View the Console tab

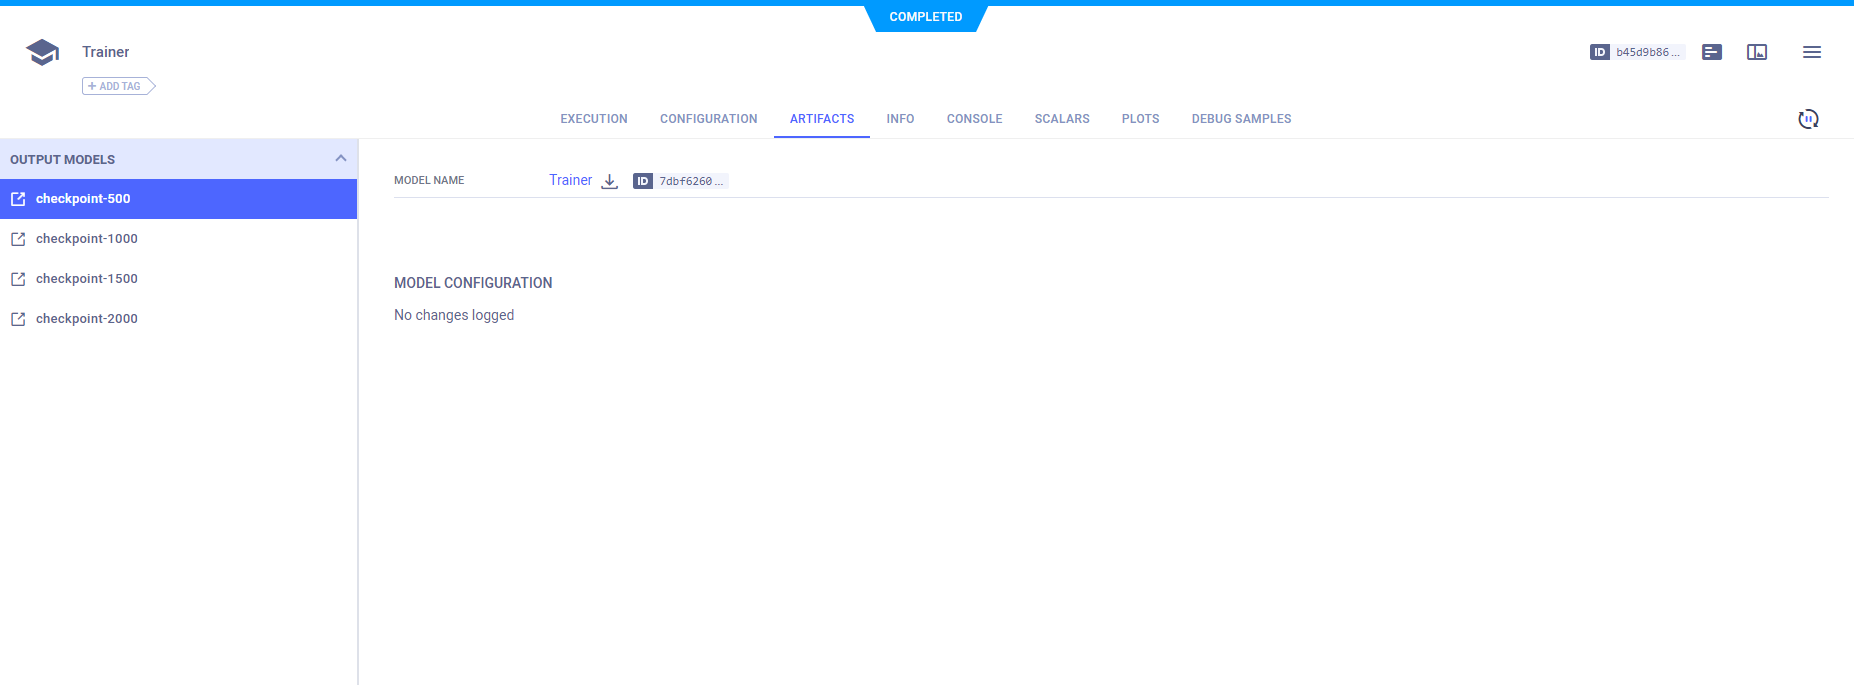click(974, 119)
